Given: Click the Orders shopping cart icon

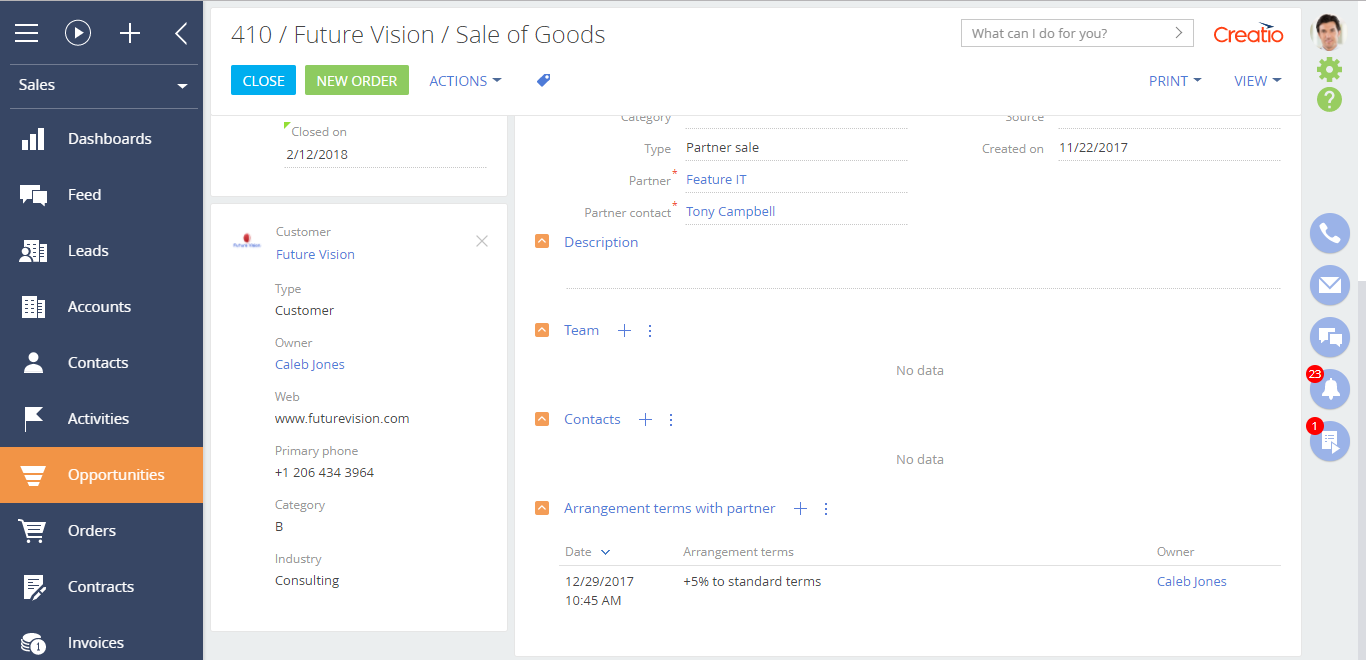Looking at the screenshot, I should click(x=33, y=531).
